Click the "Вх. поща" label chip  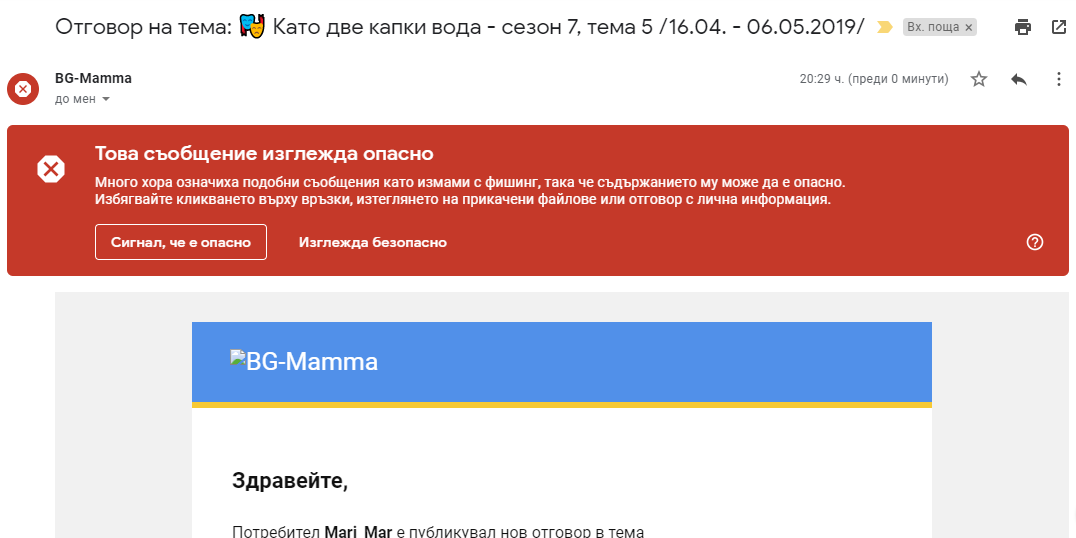tap(932, 28)
